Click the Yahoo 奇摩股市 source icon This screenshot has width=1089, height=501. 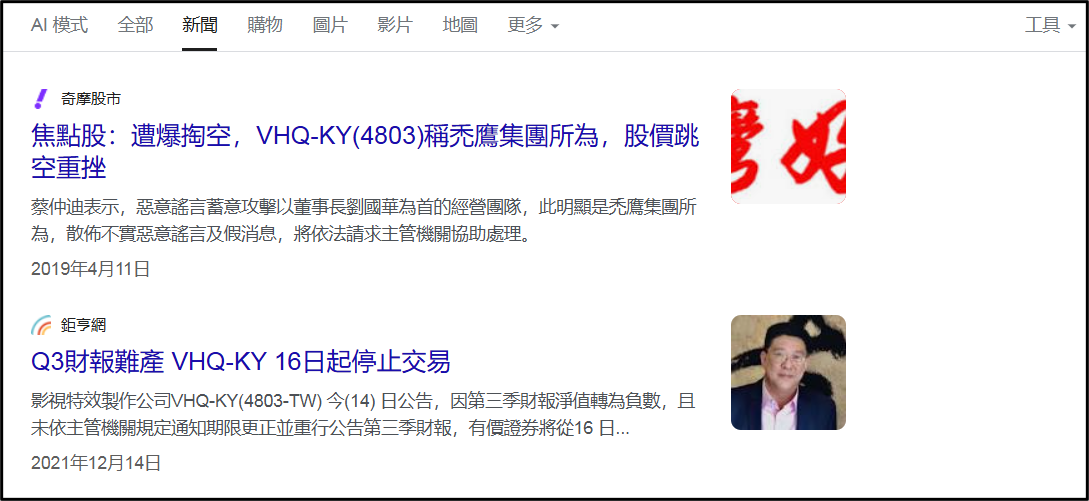click(x=41, y=99)
